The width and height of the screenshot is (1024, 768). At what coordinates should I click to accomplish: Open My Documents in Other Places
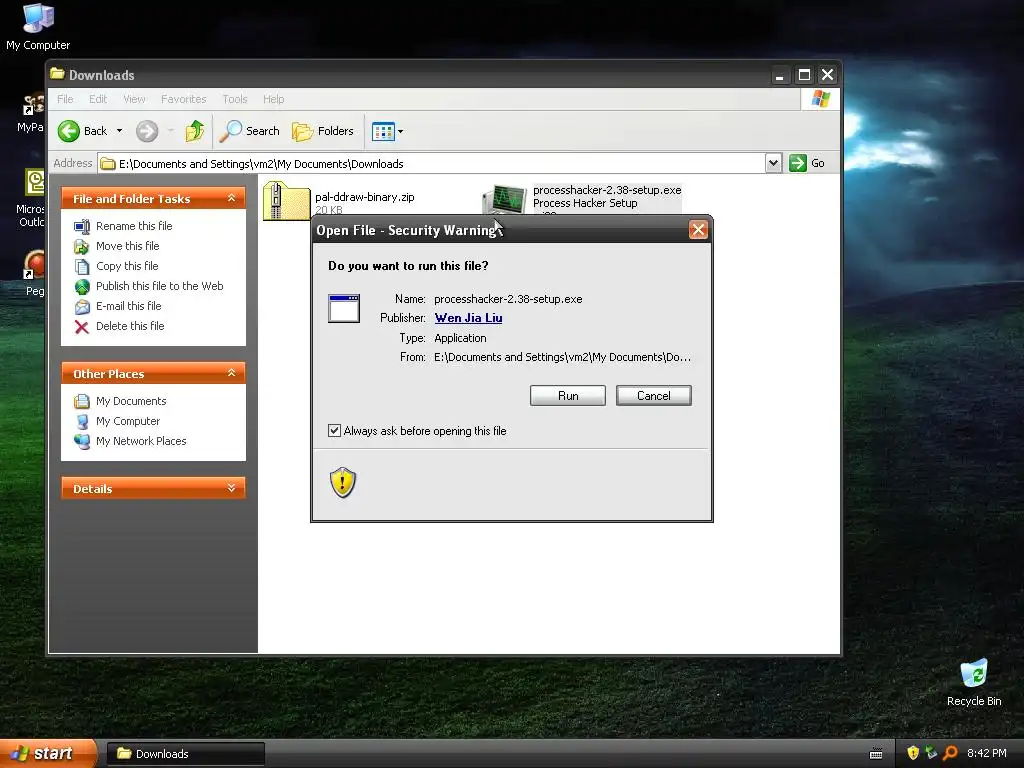[131, 401]
